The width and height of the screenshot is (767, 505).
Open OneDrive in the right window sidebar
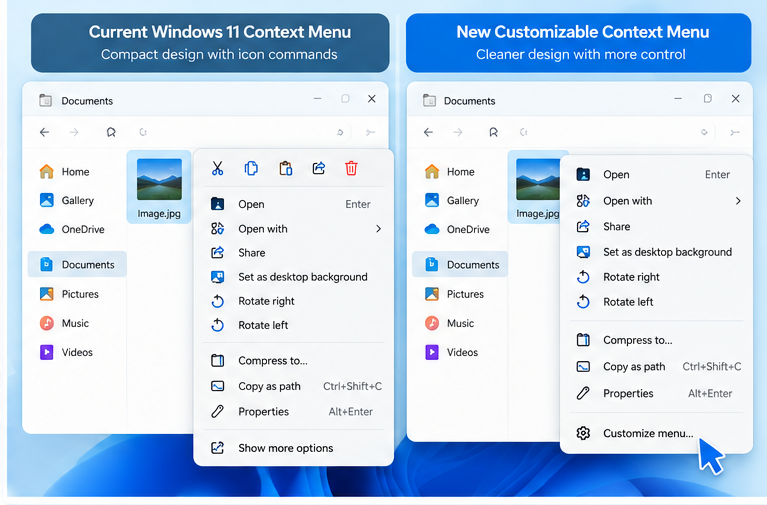(460, 229)
